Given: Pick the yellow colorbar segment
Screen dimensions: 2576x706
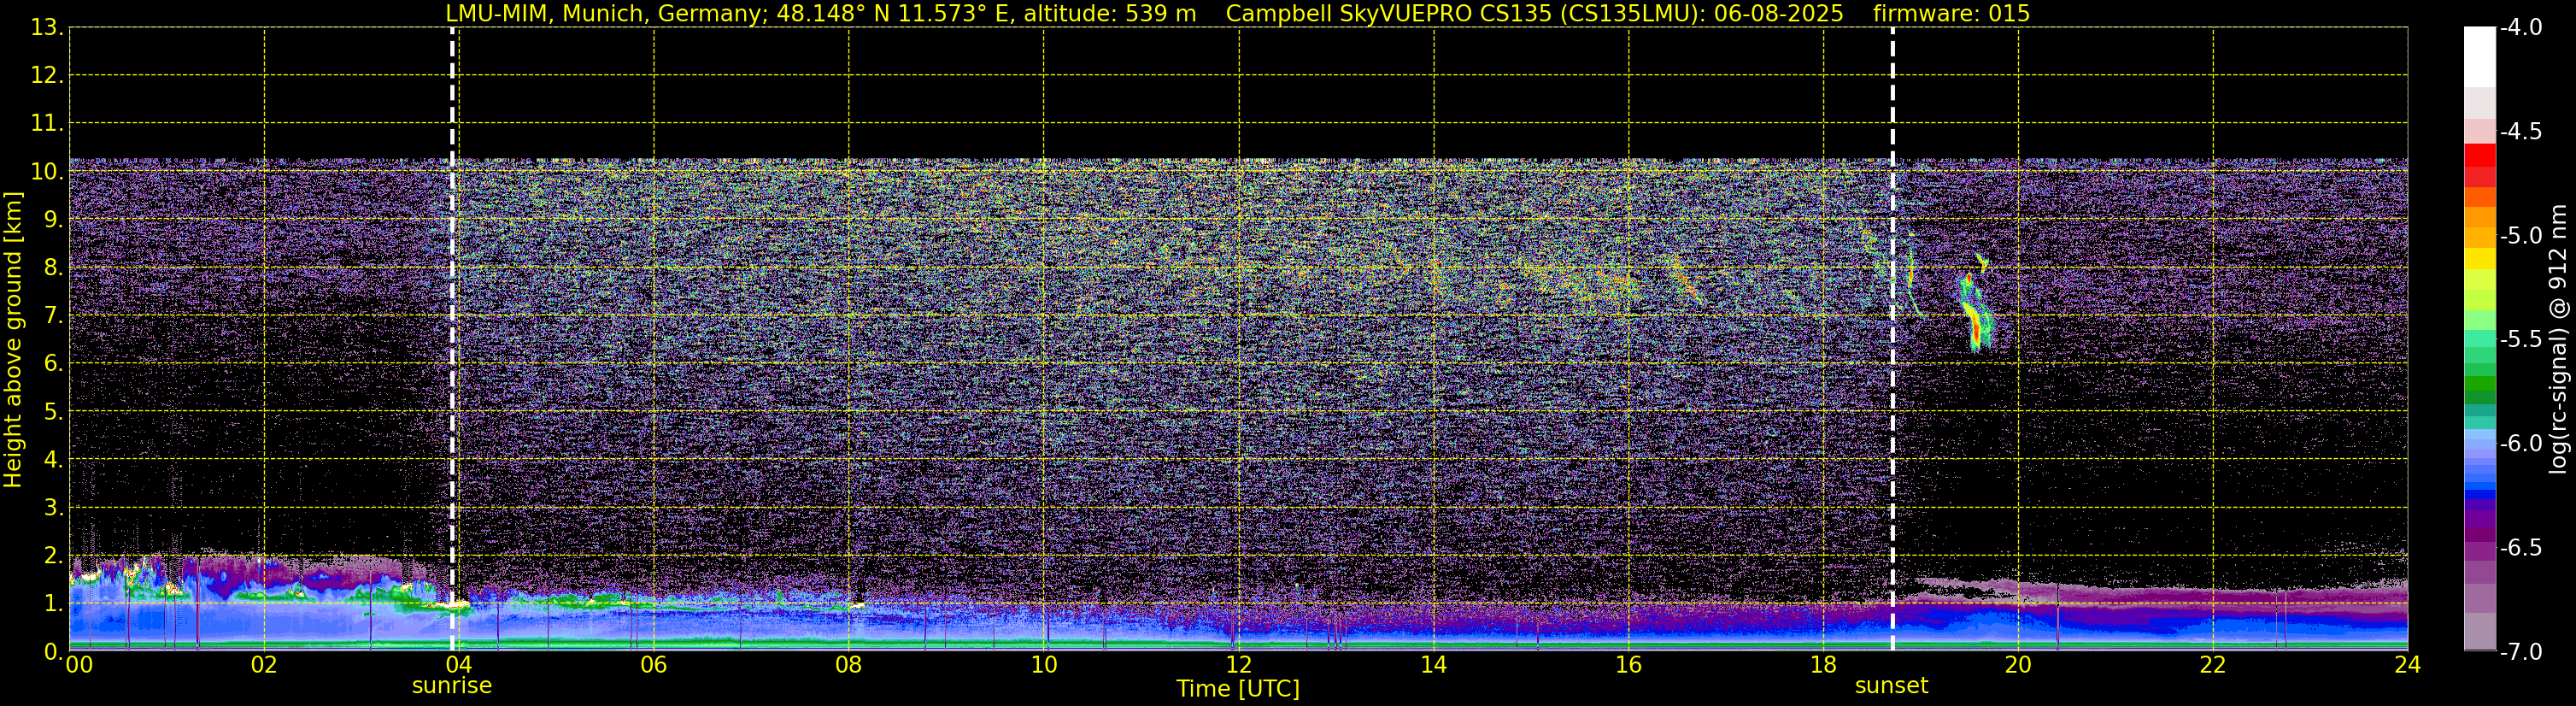Looking at the screenshot, I should 2479,258.
